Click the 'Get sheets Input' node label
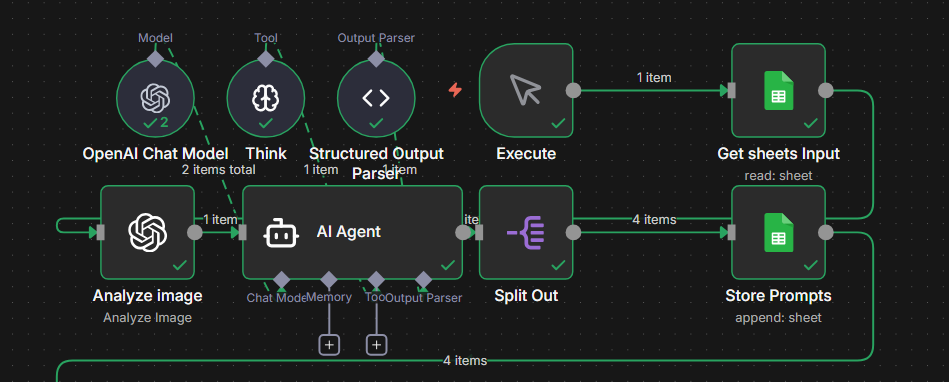Viewport: 949px width, 382px height. pyautogui.click(x=778, y=154)
